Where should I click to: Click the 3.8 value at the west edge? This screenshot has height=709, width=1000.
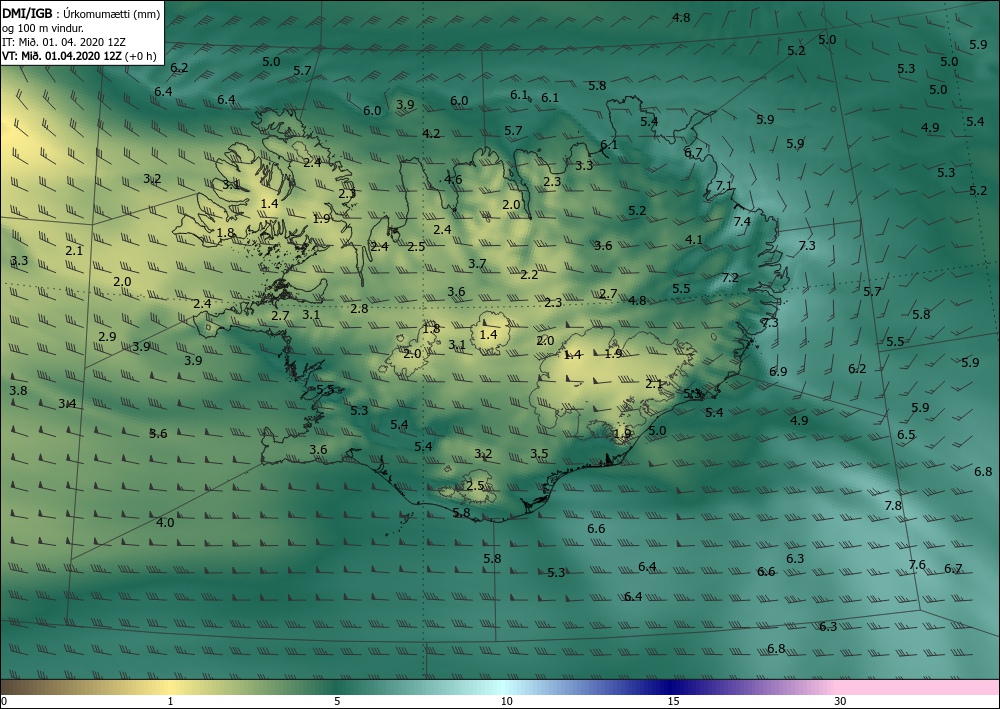[18, 390]
